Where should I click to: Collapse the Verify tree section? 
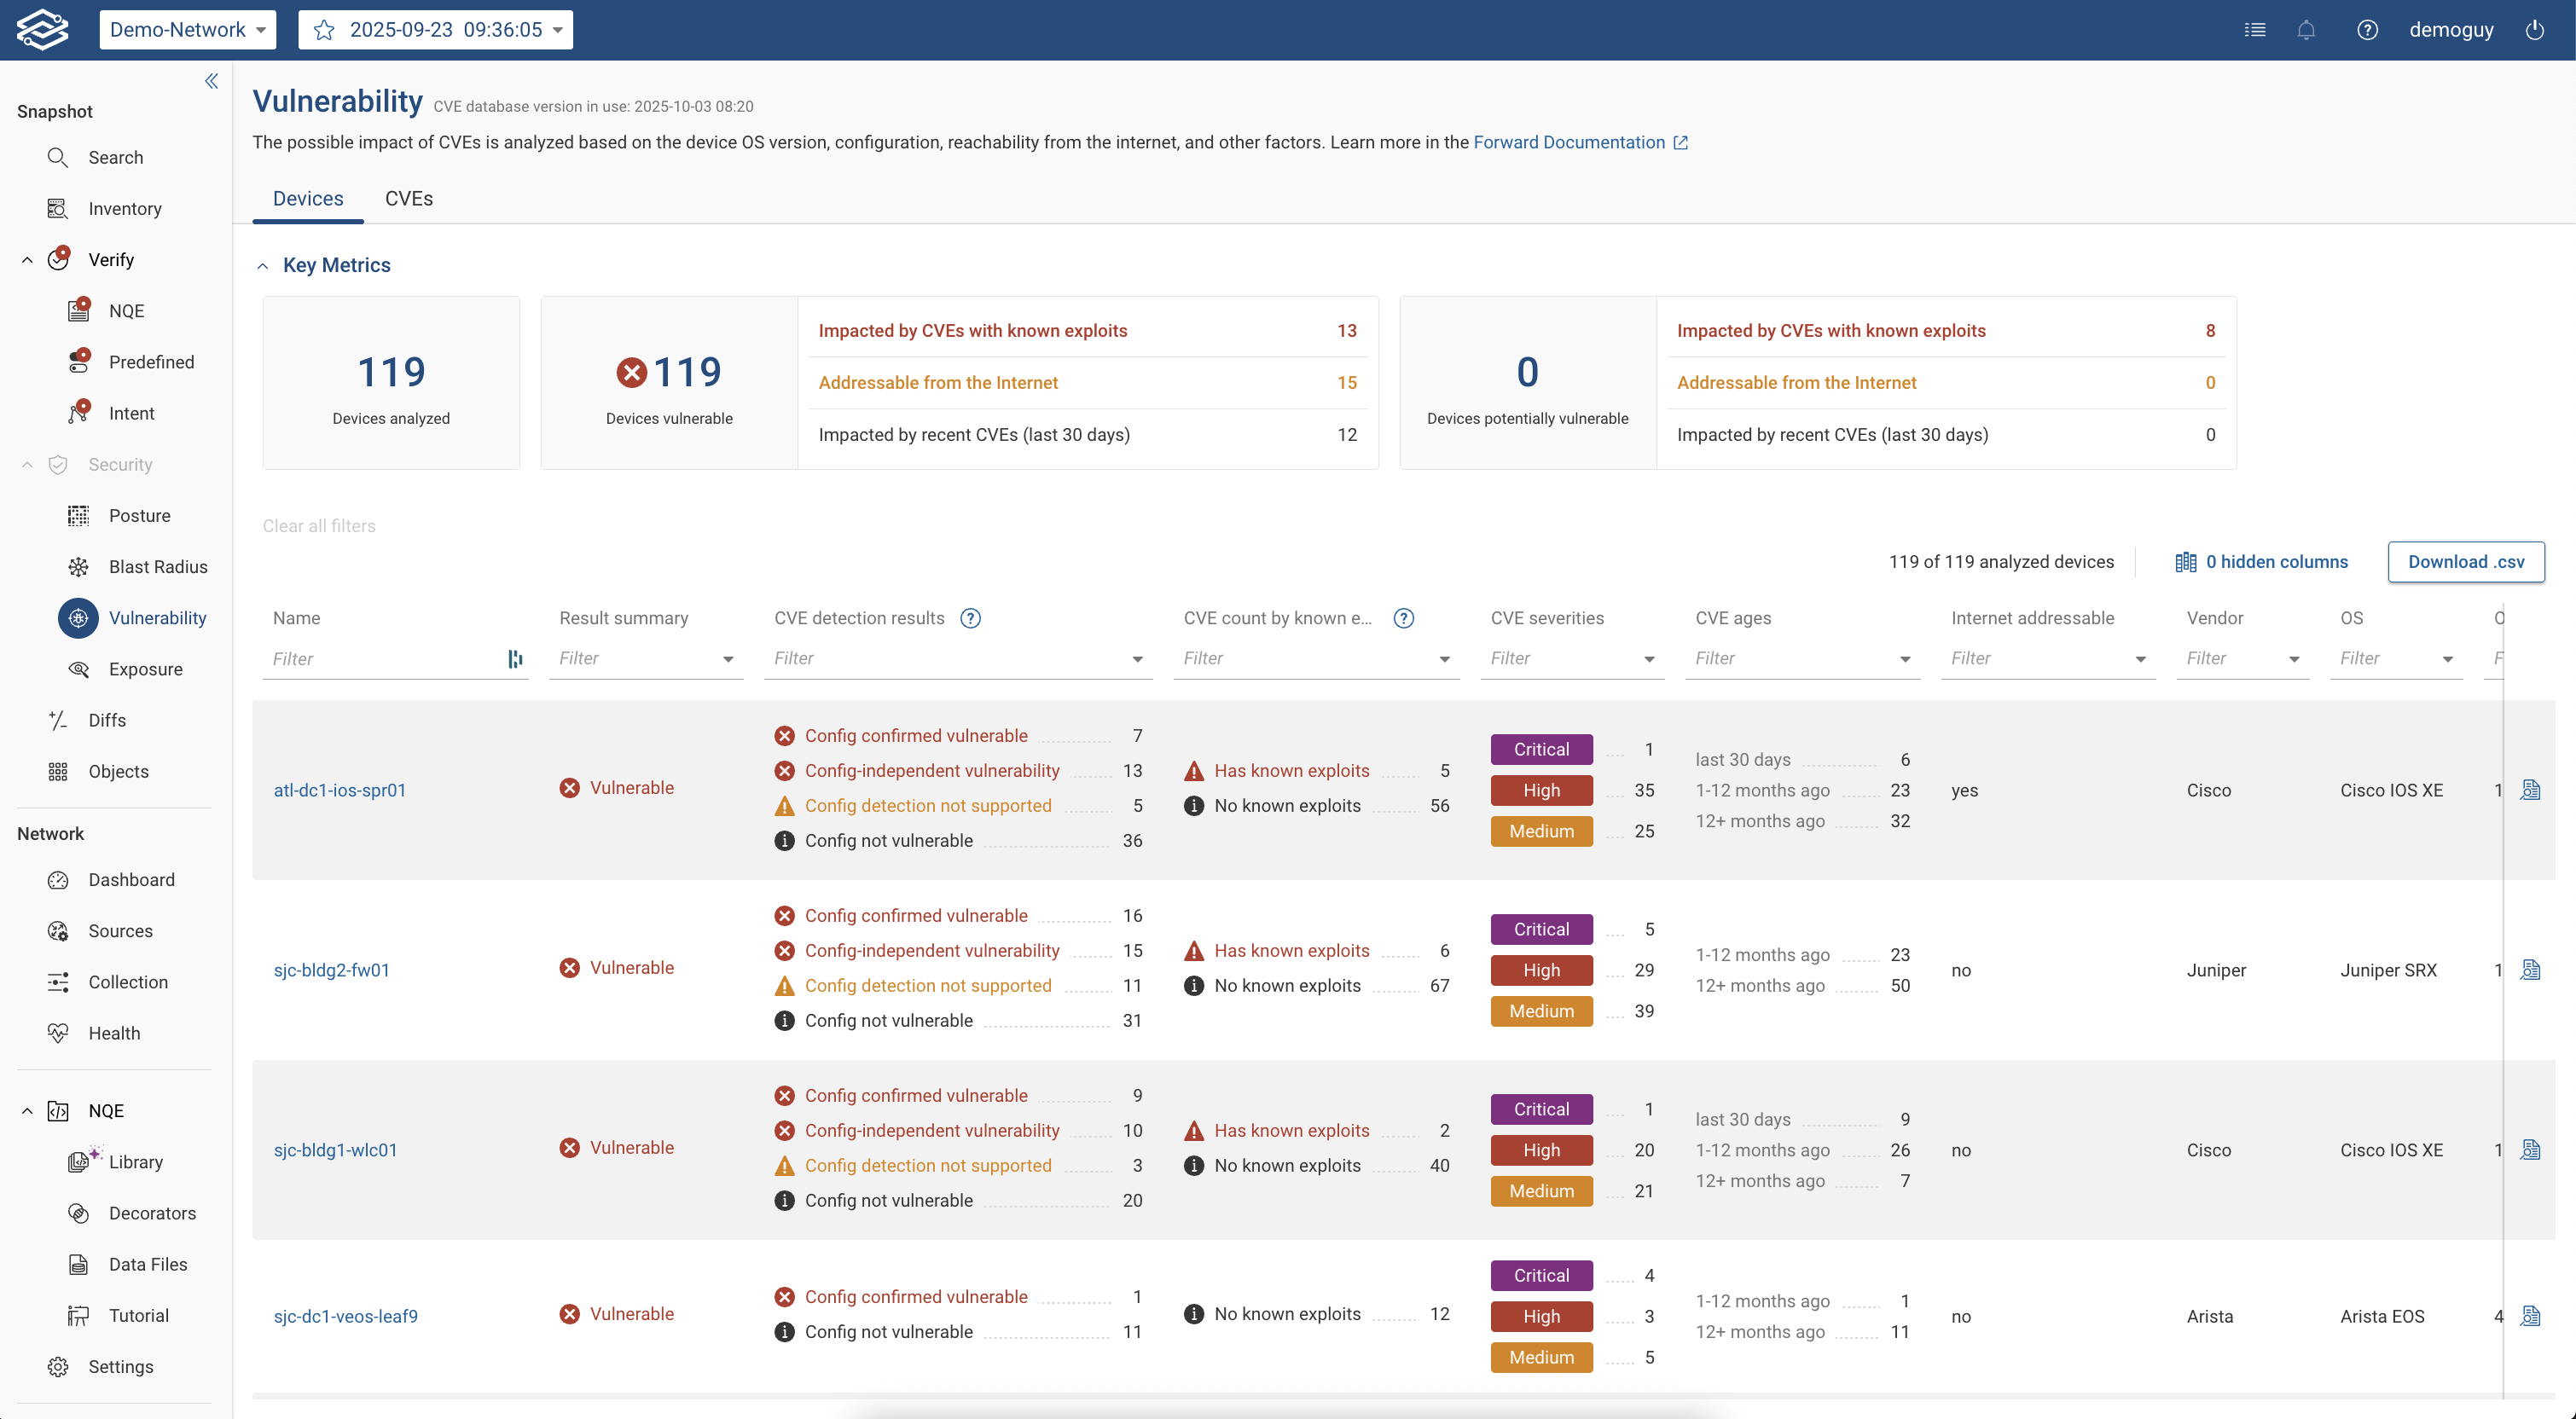tap(27, 260)
